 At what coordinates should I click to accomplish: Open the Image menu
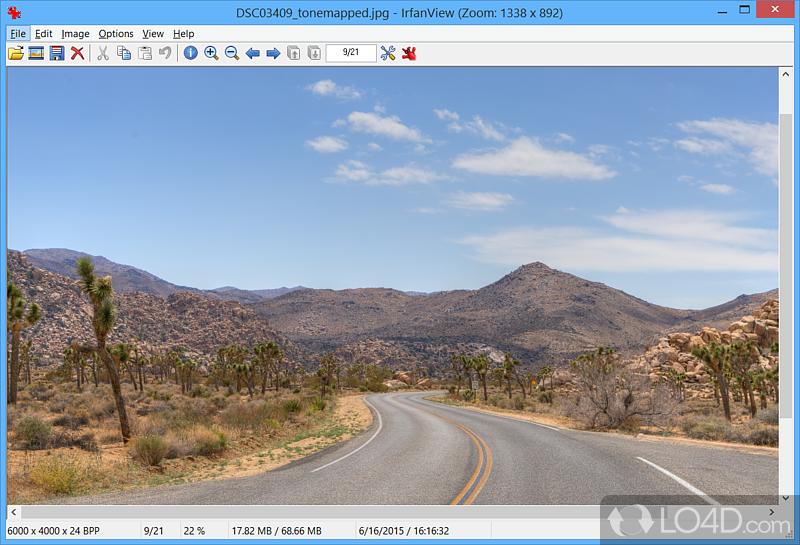point(75,34)
